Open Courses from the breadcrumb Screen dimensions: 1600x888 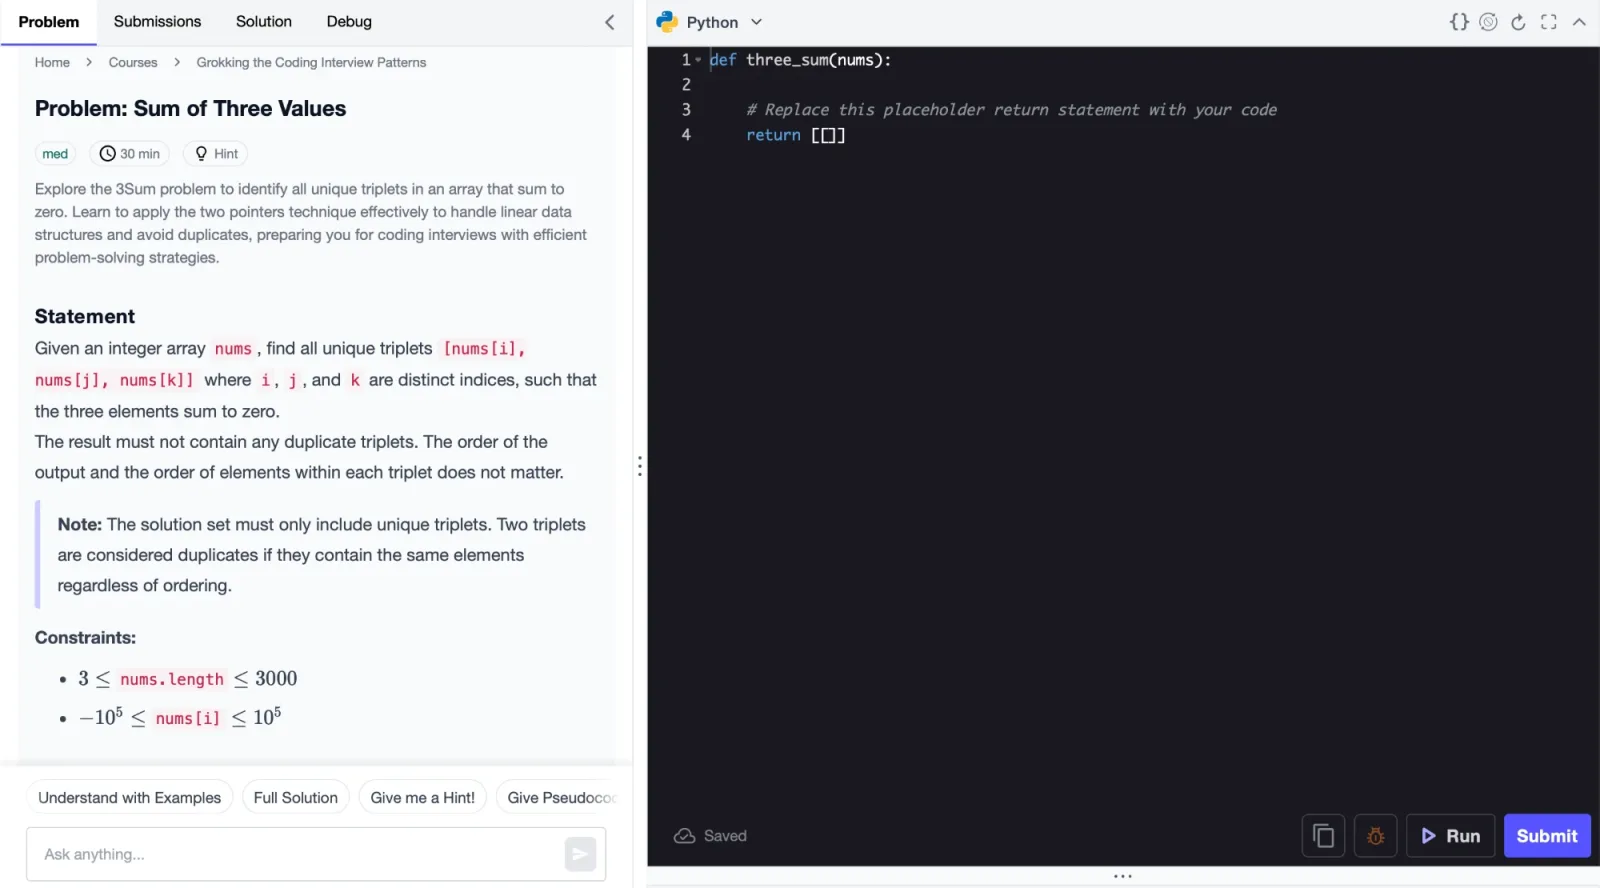coord(133,62)
